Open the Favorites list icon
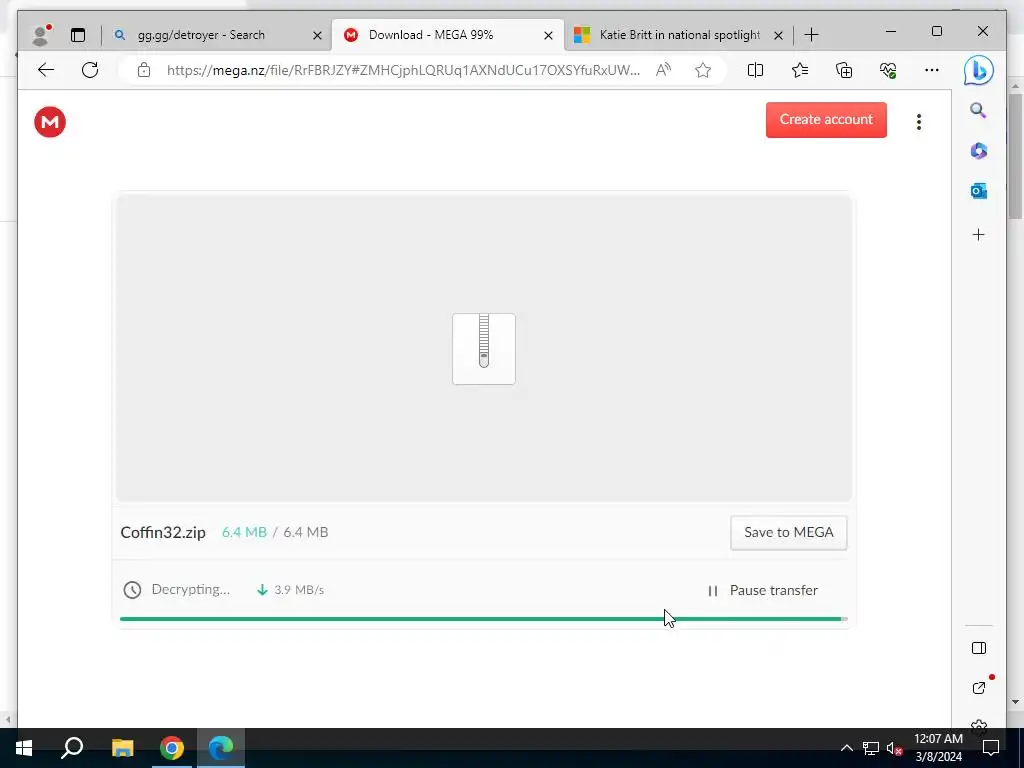The width and height of the screenshot is (1024, 768). point(799,70)
